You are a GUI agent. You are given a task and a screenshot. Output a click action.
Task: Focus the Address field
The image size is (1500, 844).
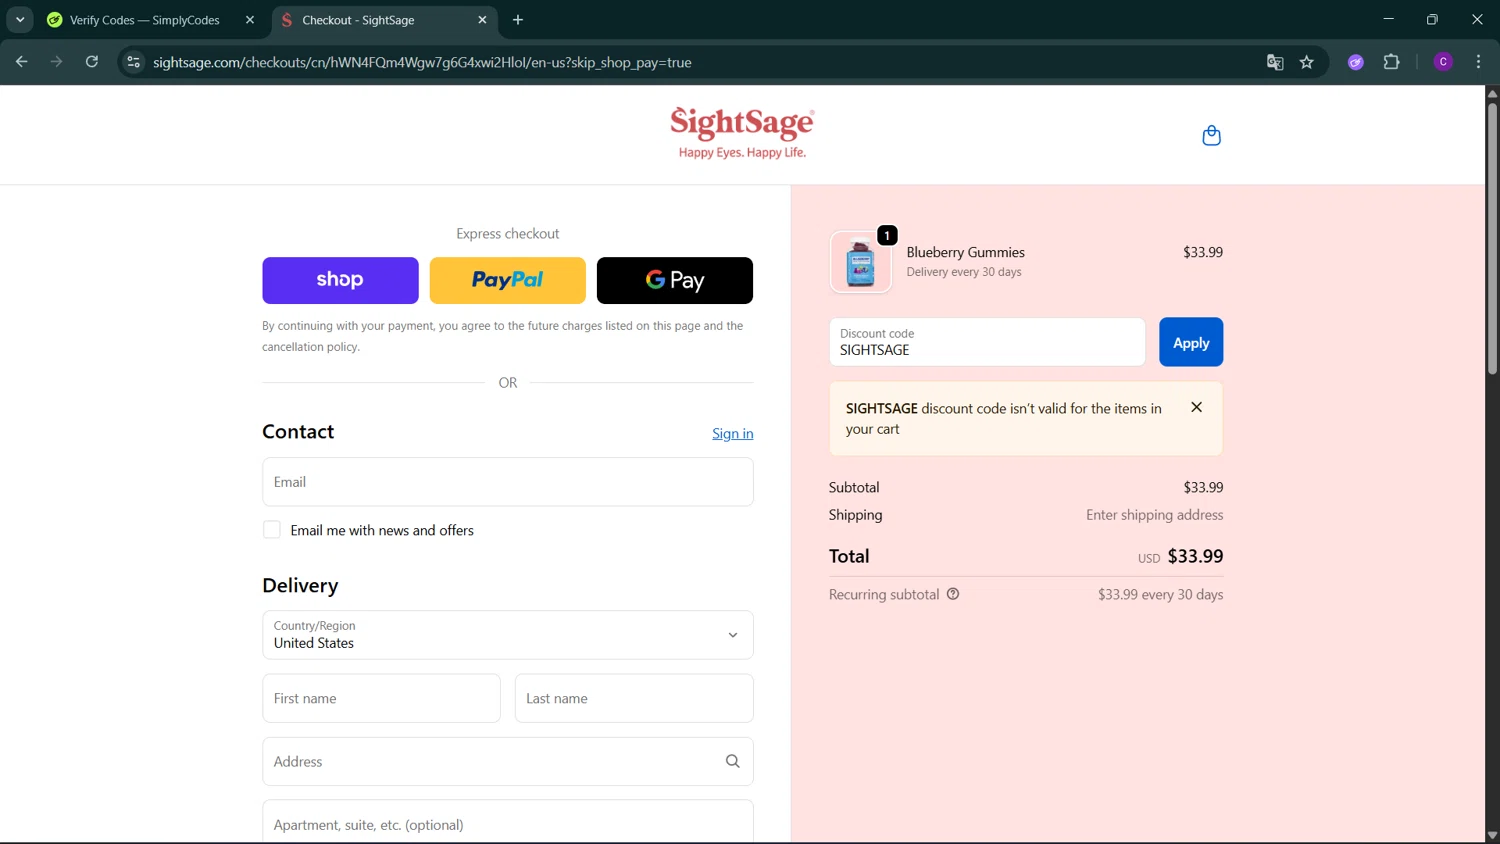(x=508, y=762)
